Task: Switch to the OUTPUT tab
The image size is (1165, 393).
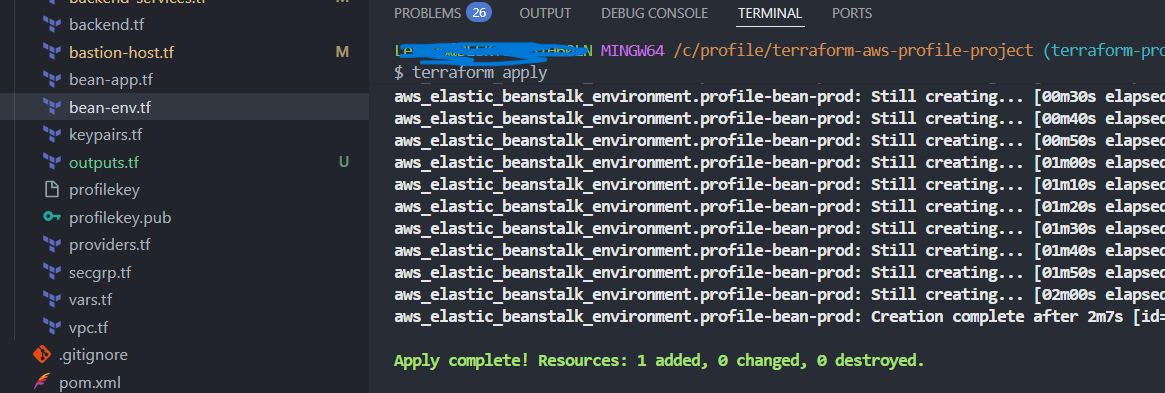Action: (545, 13)
